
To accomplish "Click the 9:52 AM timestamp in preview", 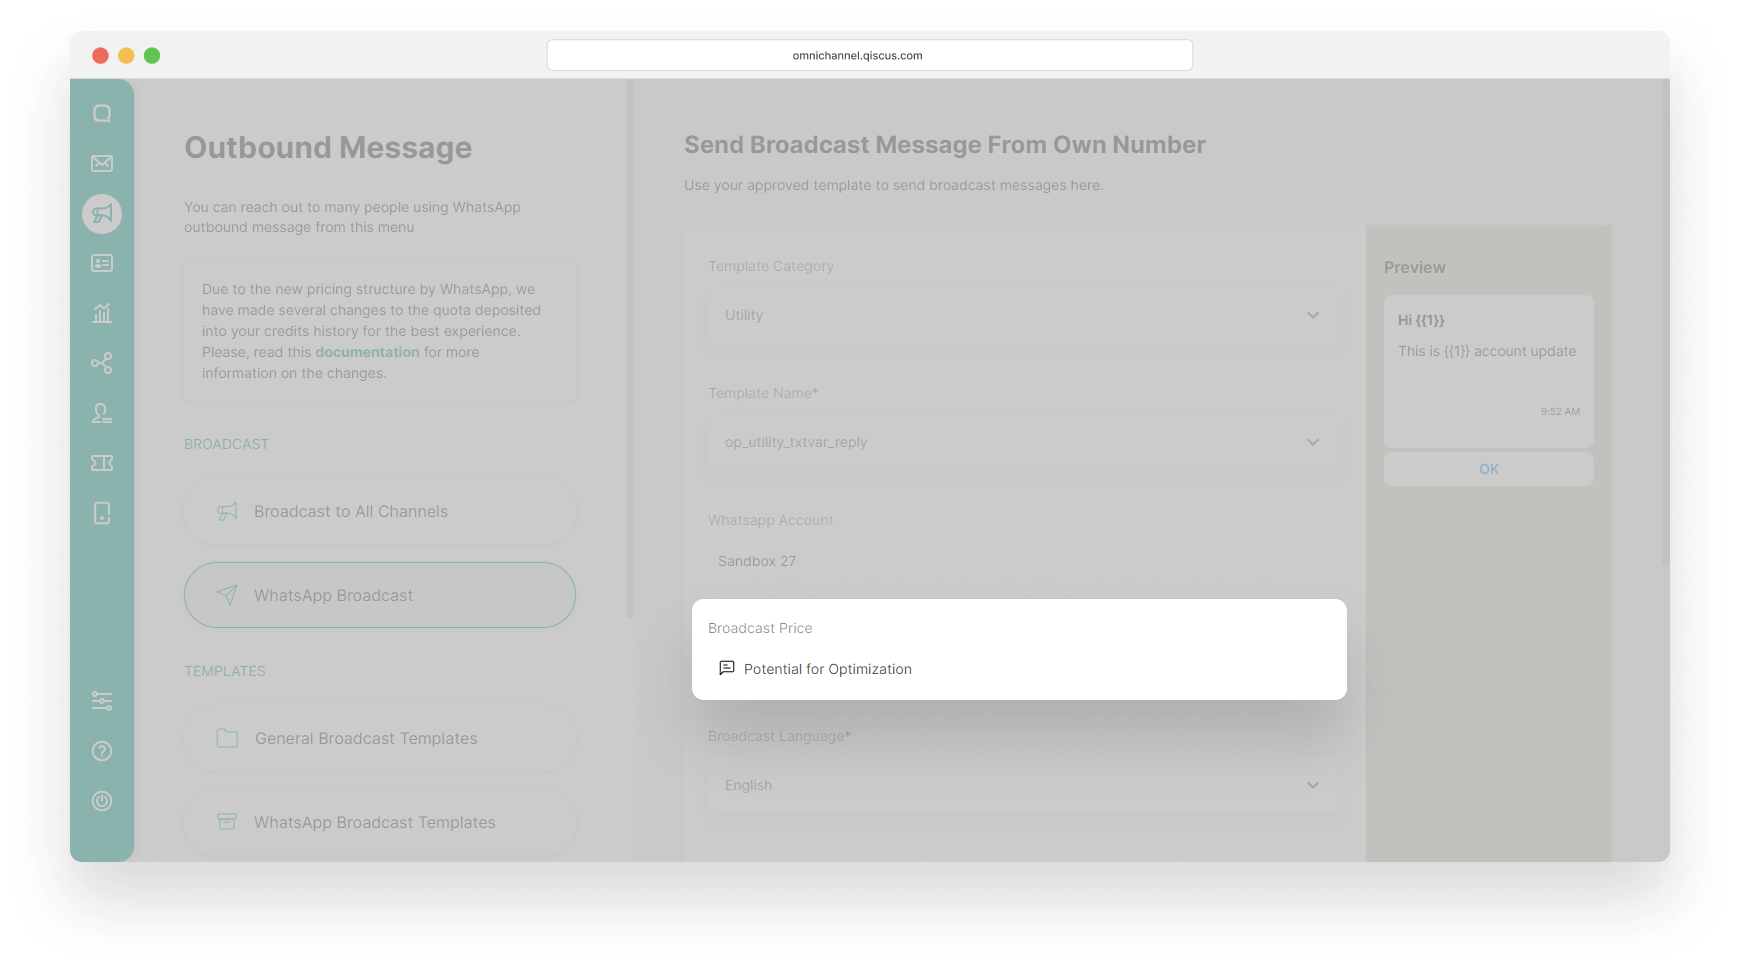I will coord(1560,411).
